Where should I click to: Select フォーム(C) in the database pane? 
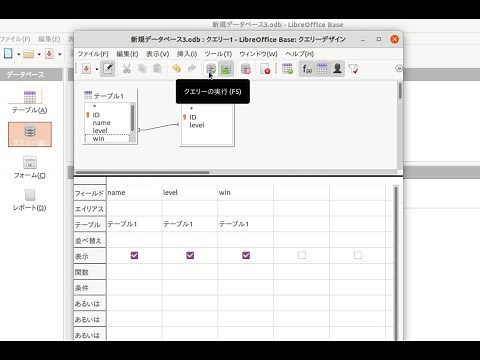(30, 167)
